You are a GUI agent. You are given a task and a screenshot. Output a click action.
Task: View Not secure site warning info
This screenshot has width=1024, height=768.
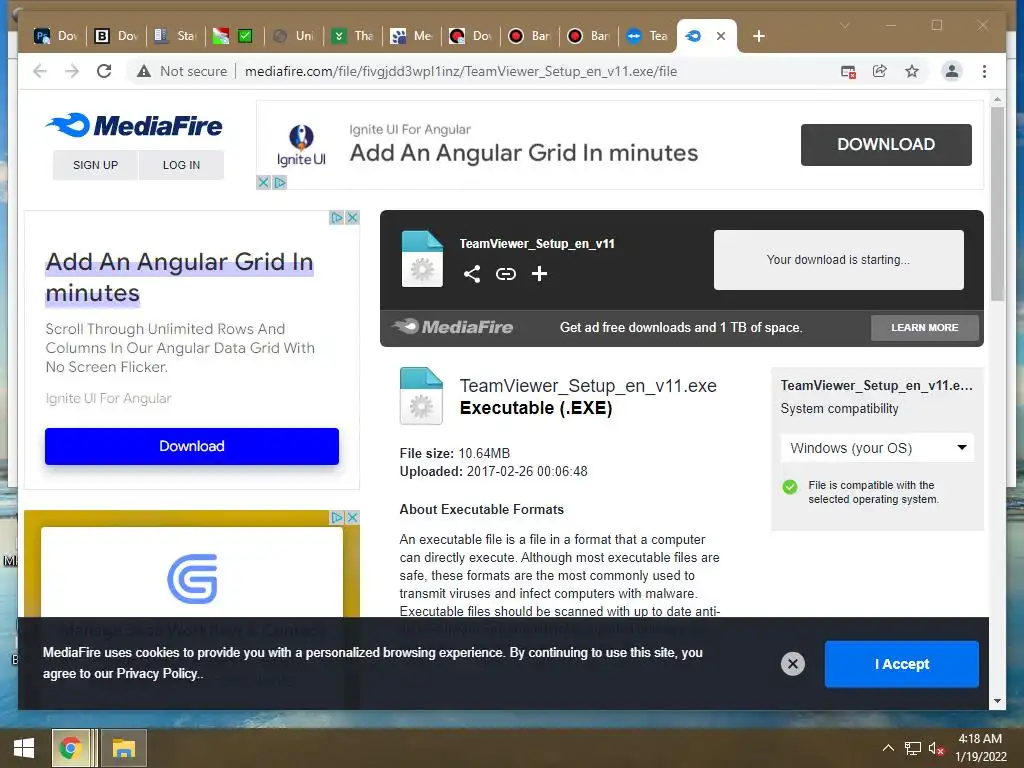[182, 71]
